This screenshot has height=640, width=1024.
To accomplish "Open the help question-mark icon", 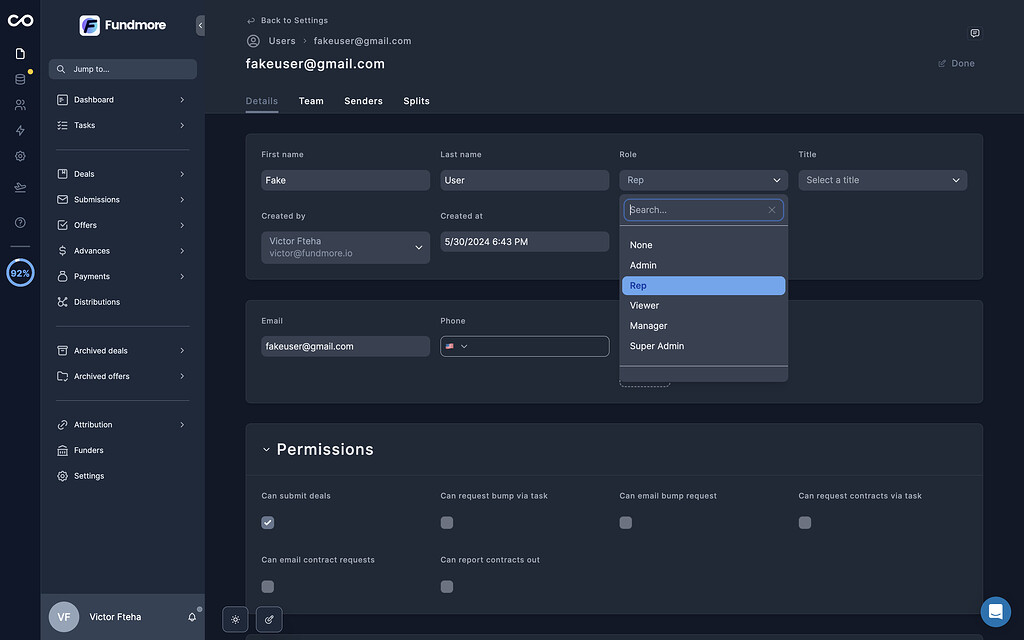I will [20, 222].
